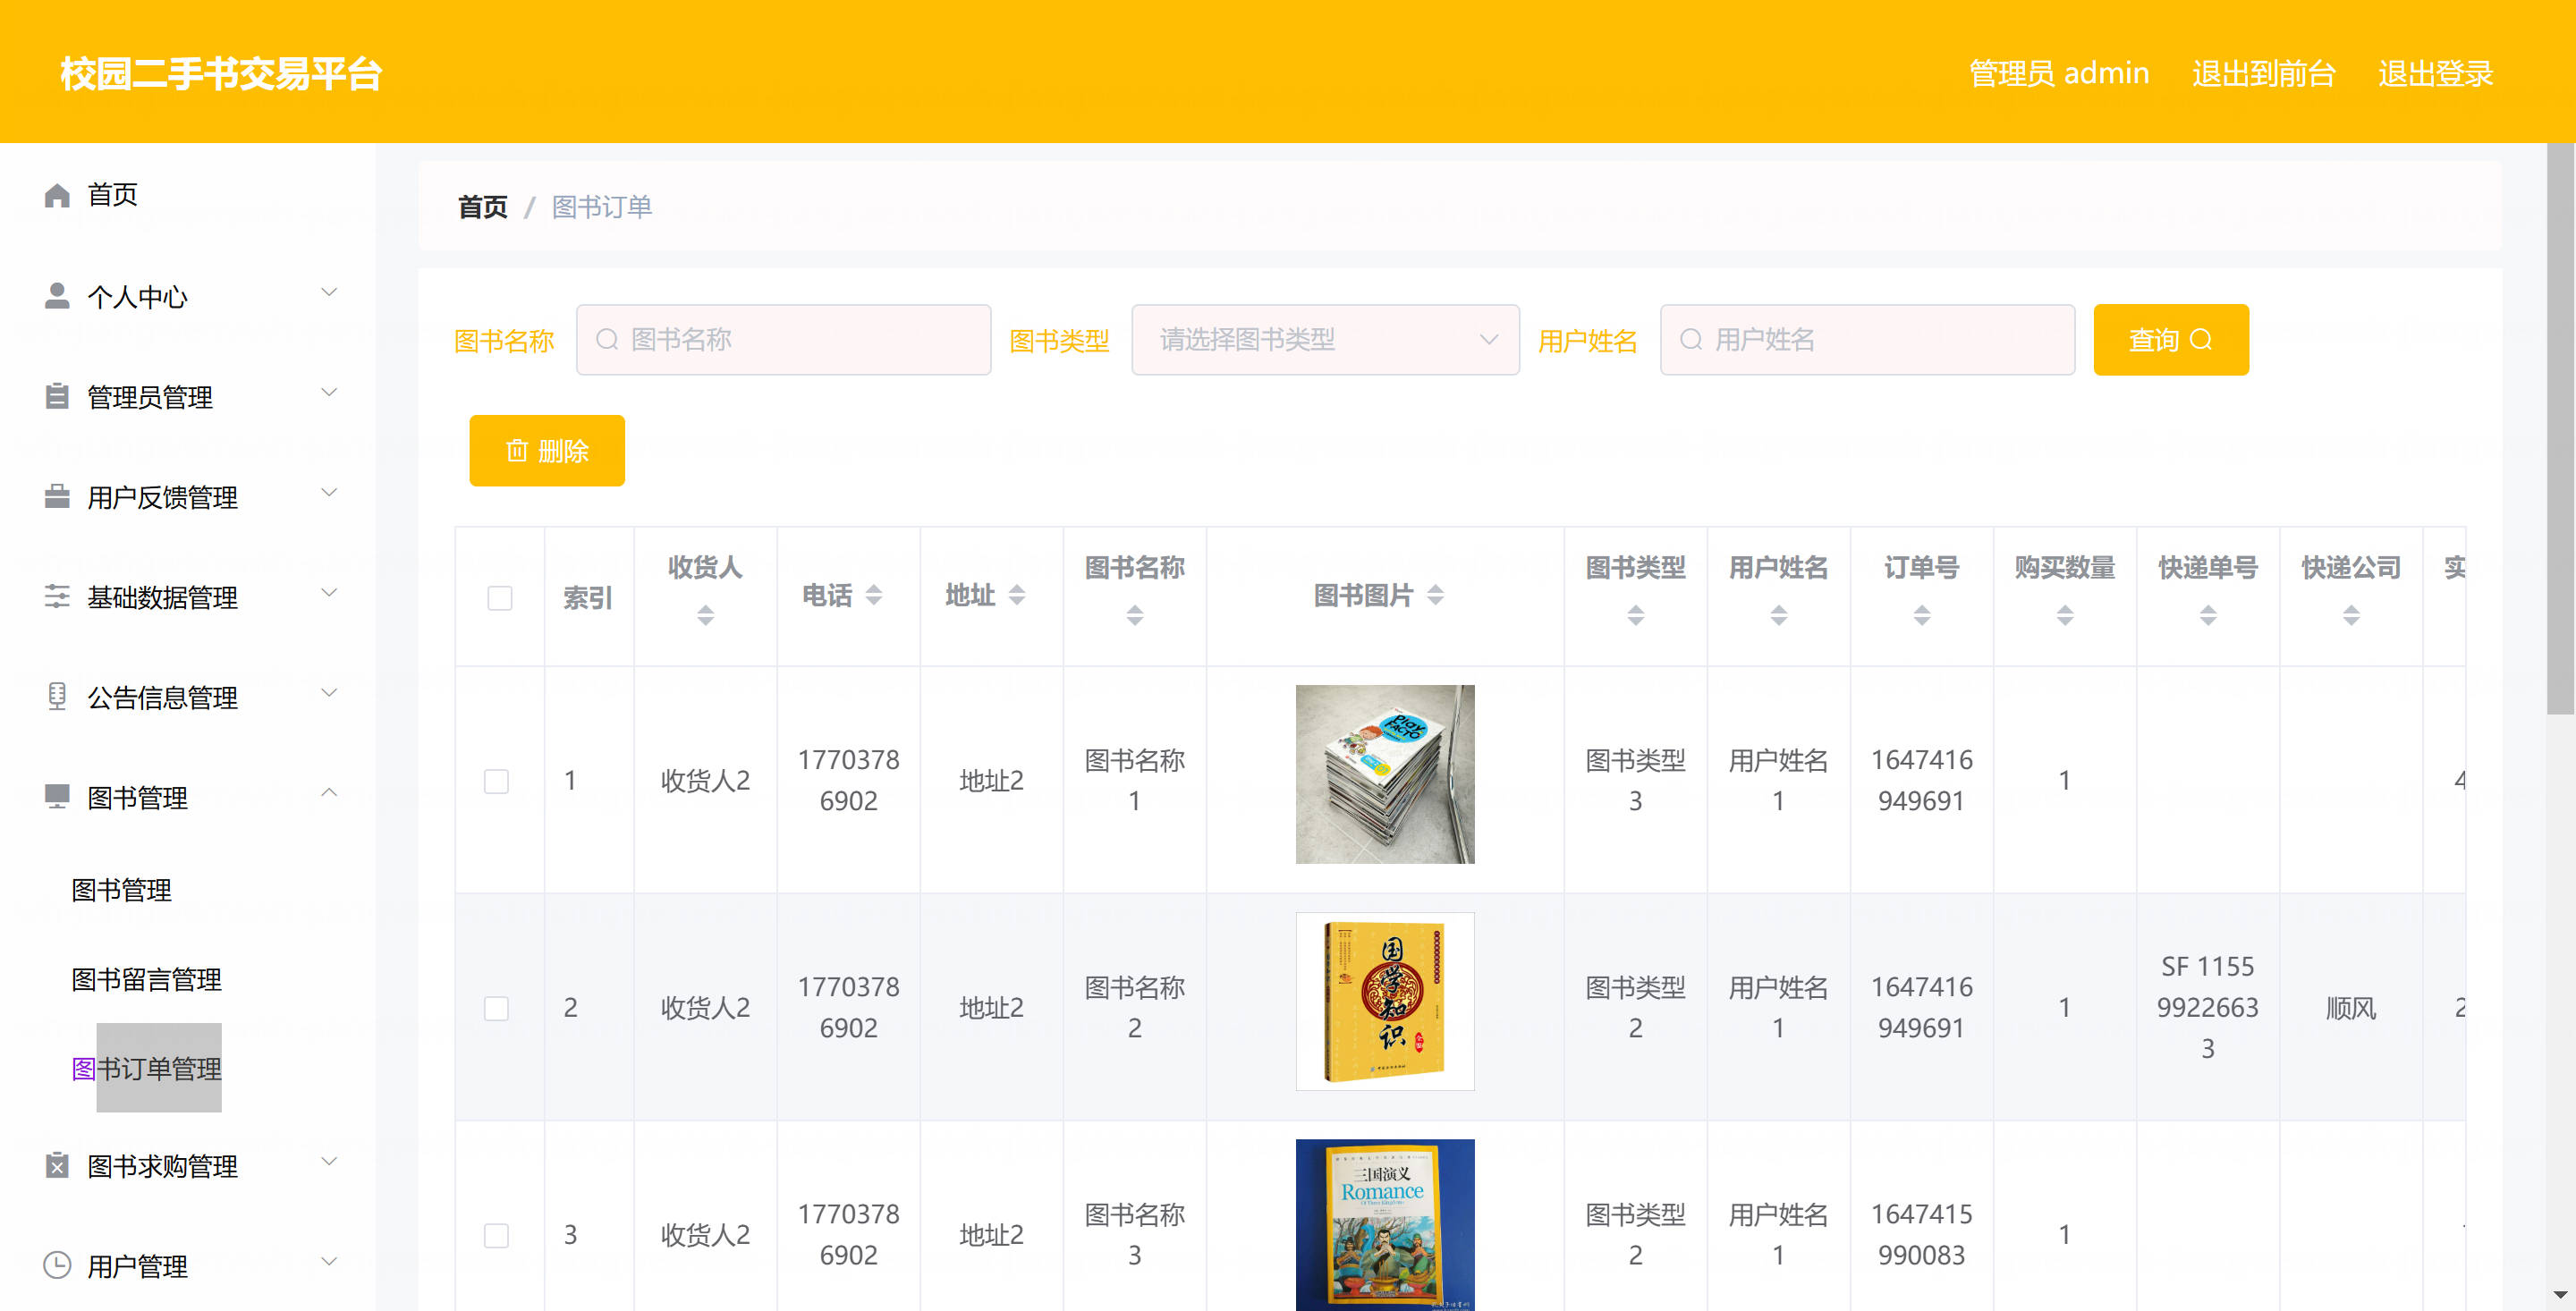Open the 请选择图书类型 dropdown
This screenshot has width=2576, height=1311.
[x=1325, y=340]
